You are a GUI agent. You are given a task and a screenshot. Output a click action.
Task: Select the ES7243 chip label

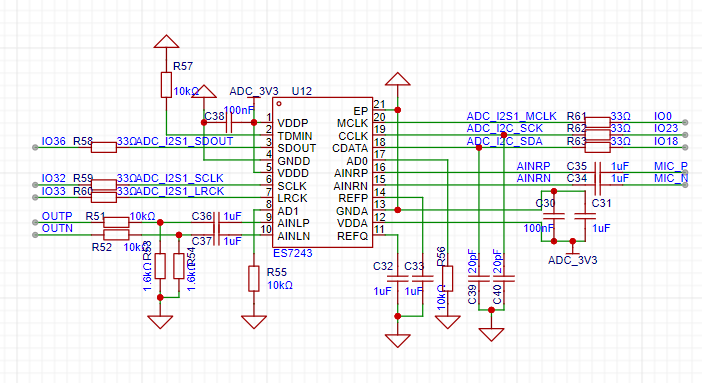(x=292, y=254)
